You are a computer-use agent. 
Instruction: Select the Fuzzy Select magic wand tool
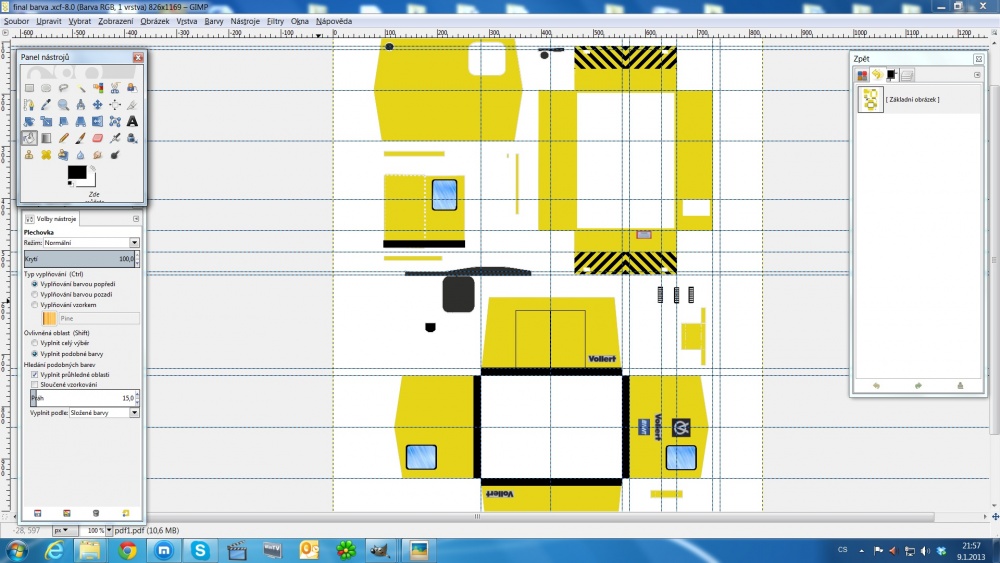coord(80,88)
